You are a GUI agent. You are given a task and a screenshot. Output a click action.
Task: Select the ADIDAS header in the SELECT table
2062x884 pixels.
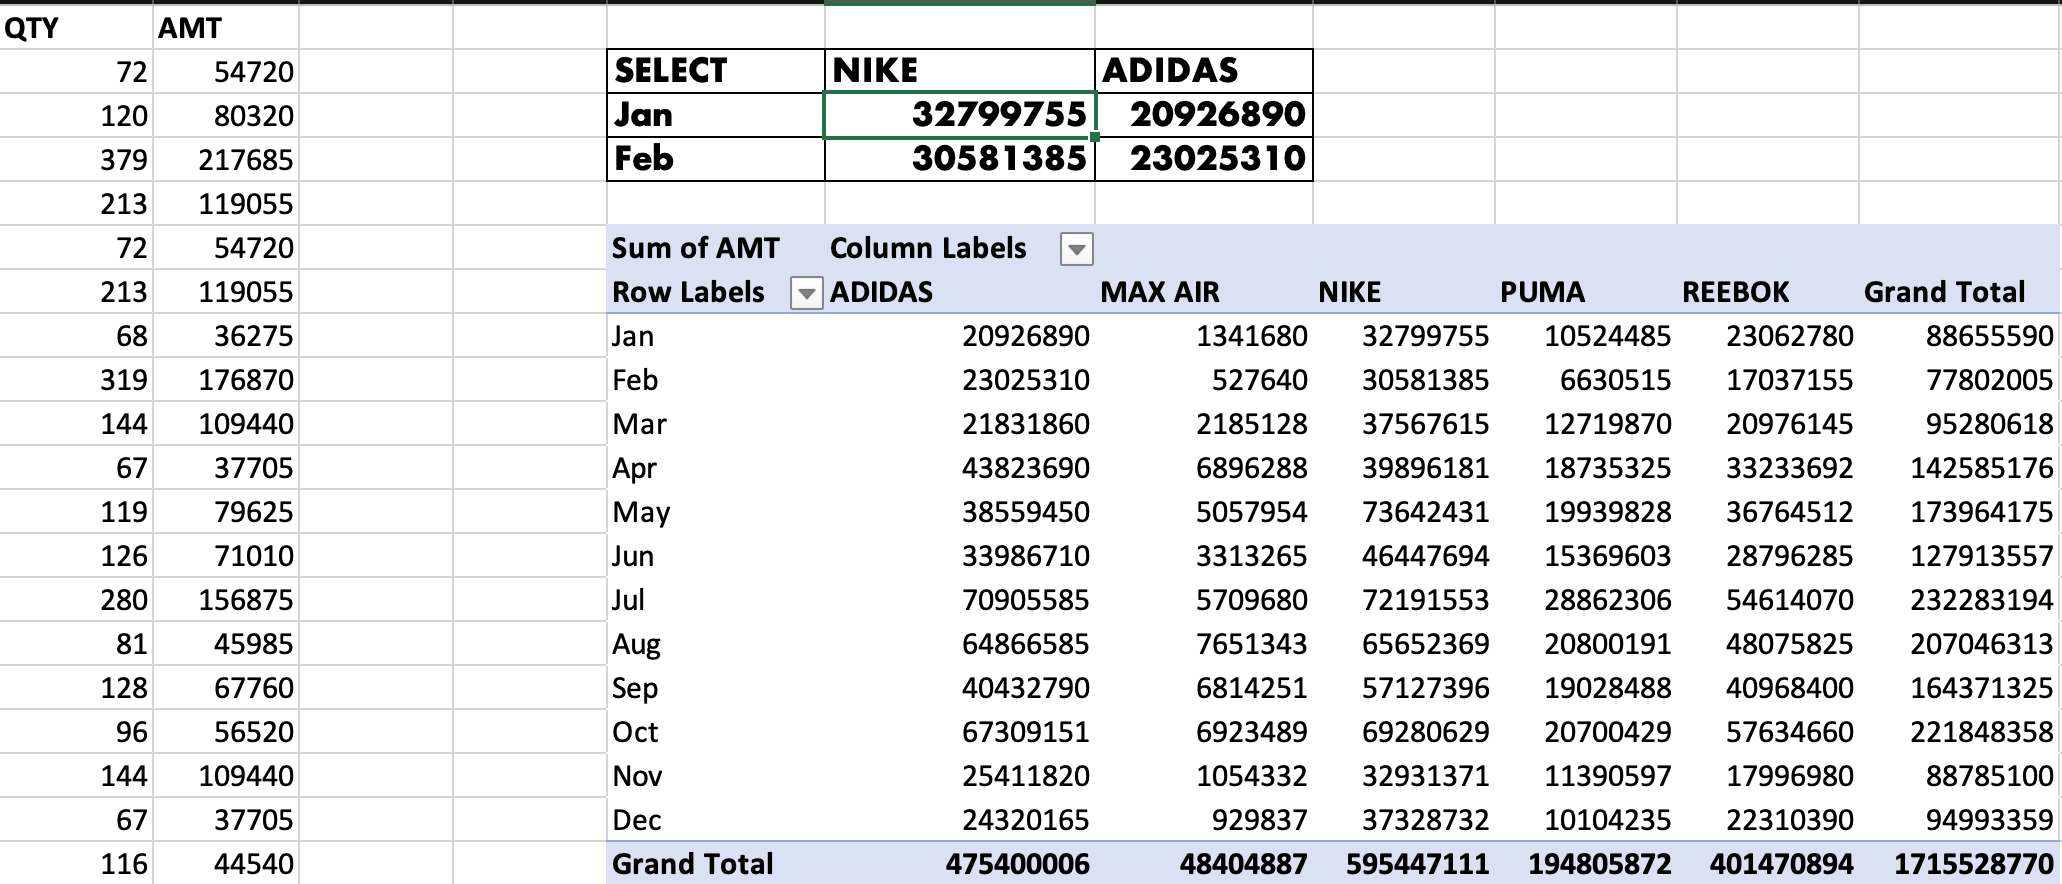[x=1204, y=71]
